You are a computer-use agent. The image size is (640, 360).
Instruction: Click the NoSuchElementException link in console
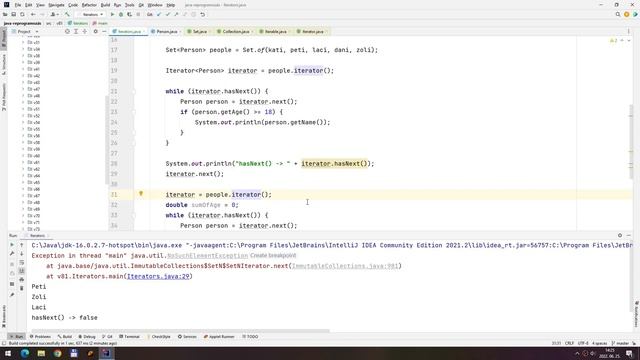tap(207, 256)
